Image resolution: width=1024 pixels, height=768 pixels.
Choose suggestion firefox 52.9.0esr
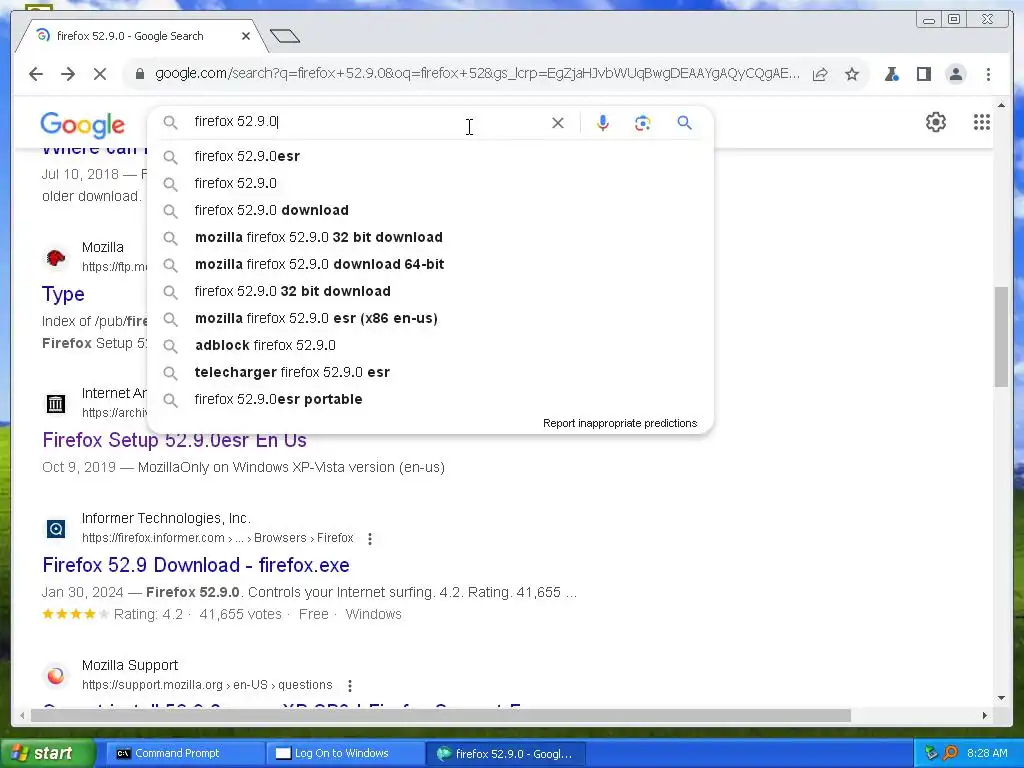430,157
